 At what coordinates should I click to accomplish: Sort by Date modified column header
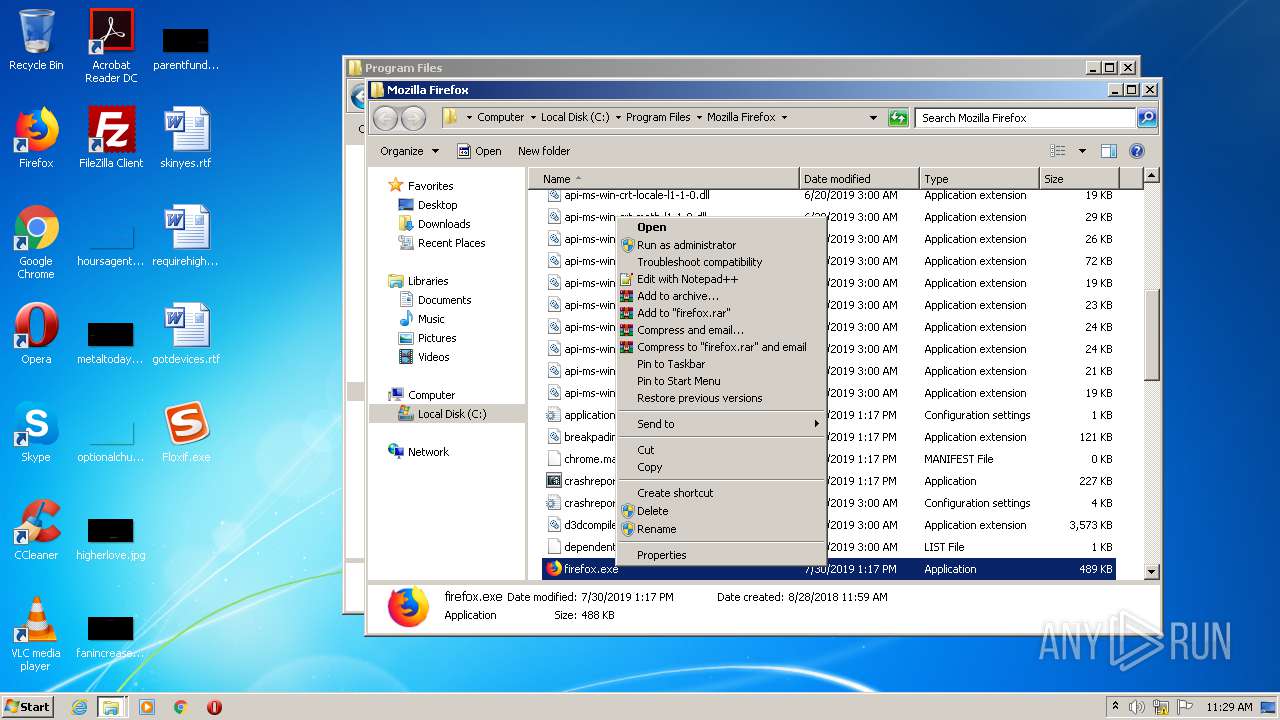point(859,179)
